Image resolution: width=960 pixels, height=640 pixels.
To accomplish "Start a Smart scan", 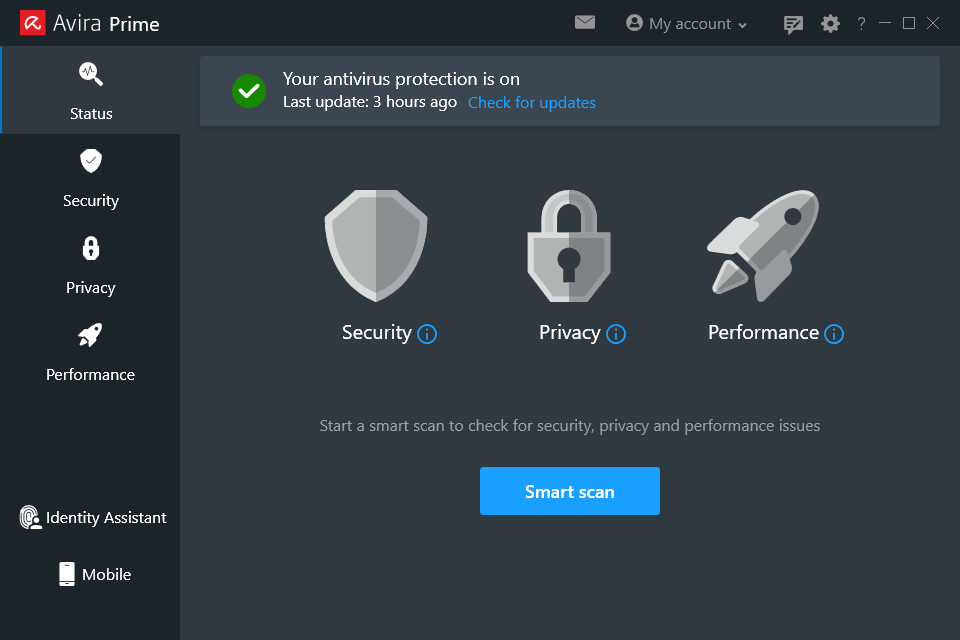I will click(569, 491).
